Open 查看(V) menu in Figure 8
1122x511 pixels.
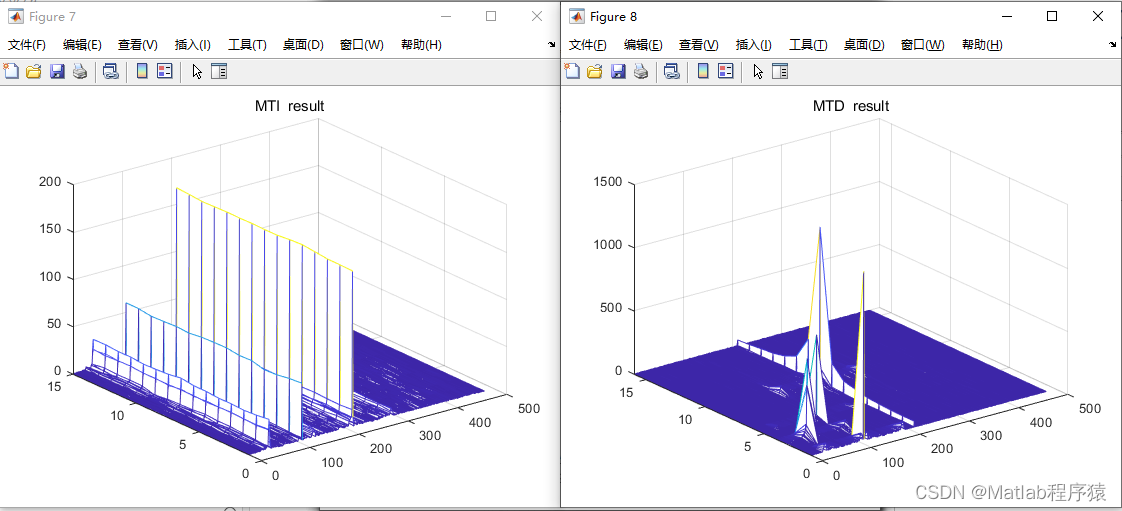click(698, 45)
